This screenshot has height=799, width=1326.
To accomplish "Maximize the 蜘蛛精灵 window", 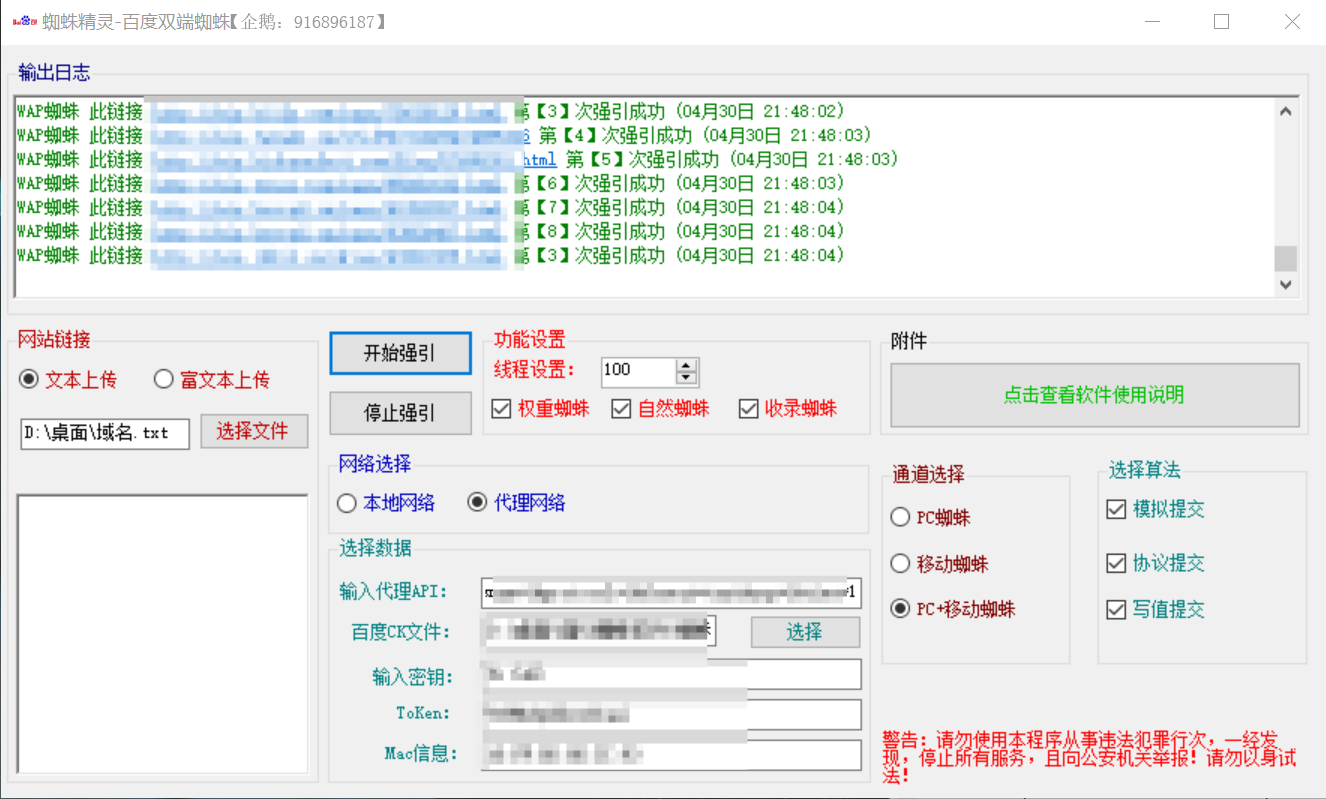I will pos(1221,22).
